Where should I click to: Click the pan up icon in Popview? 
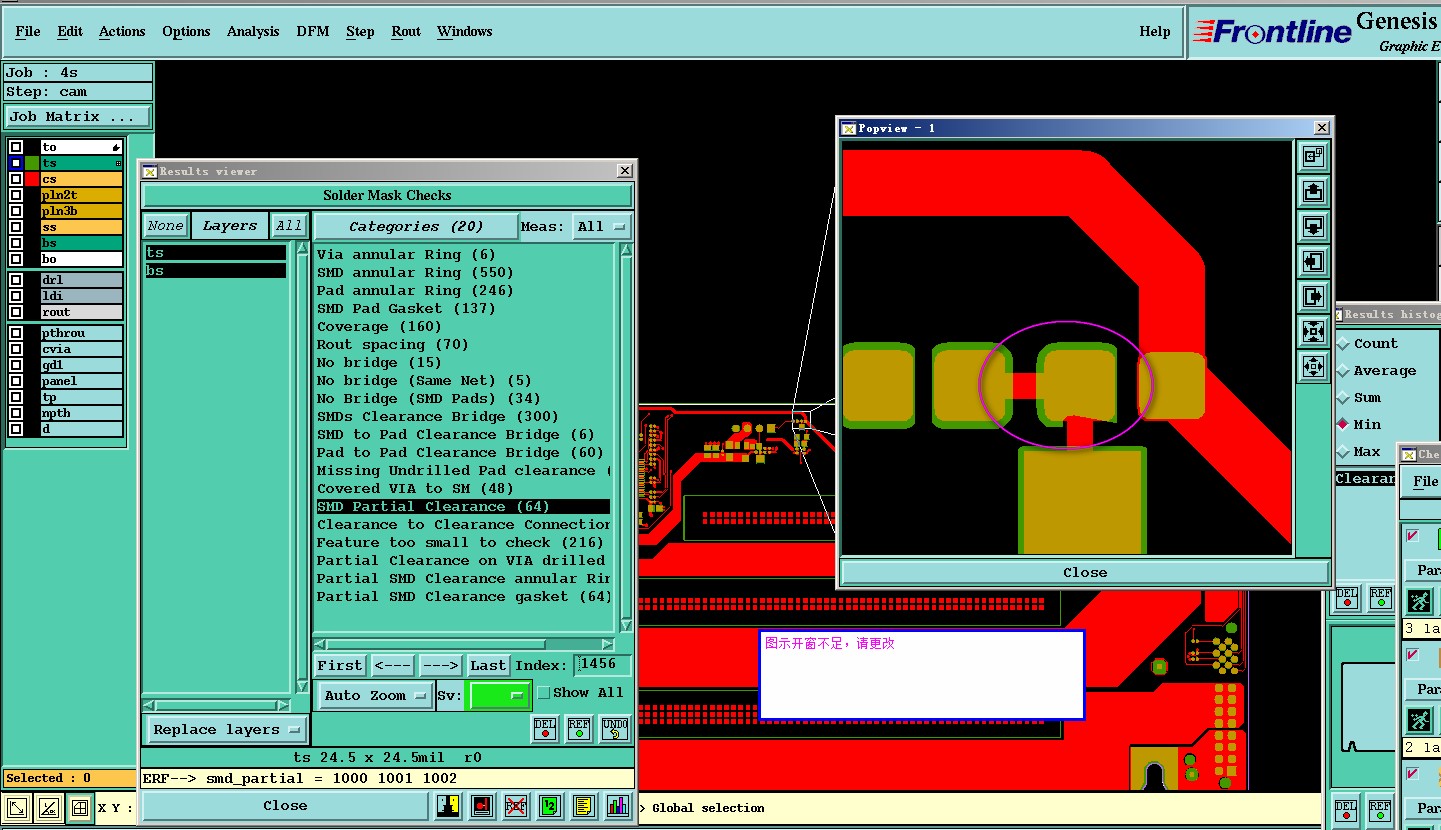[1313, 191]
